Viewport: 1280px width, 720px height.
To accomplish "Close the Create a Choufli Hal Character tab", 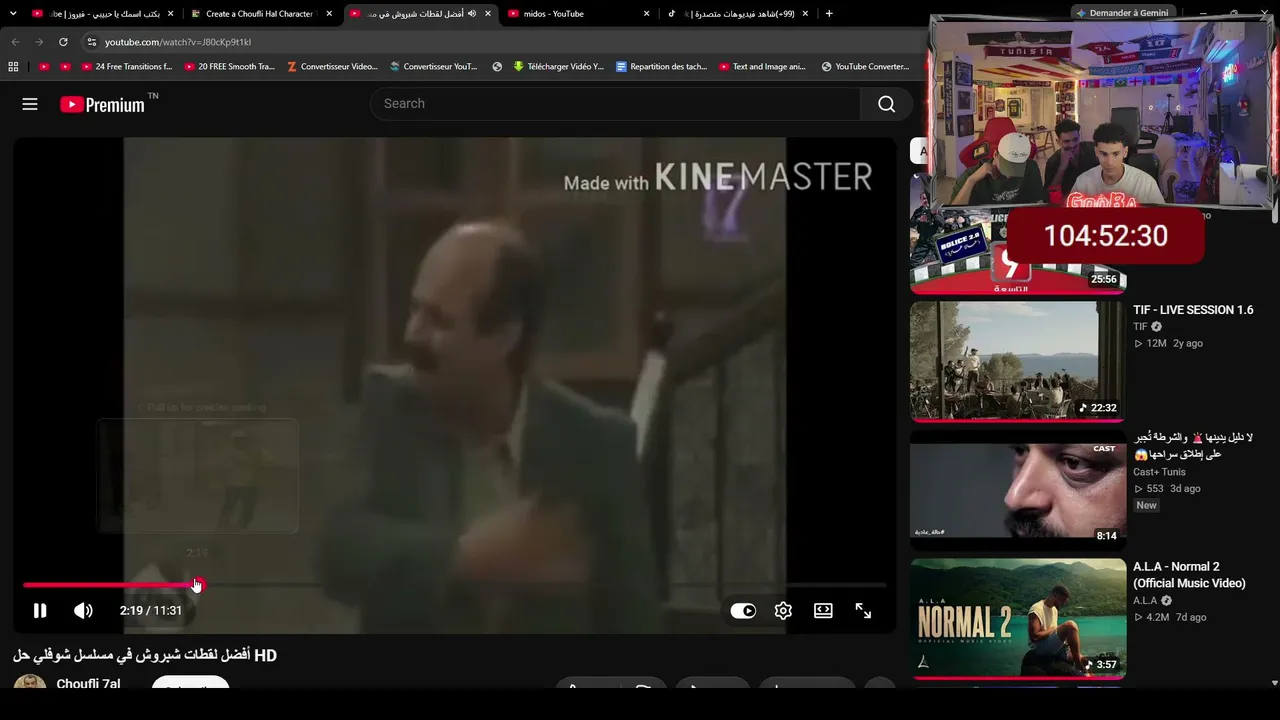I will click(329, 14).
